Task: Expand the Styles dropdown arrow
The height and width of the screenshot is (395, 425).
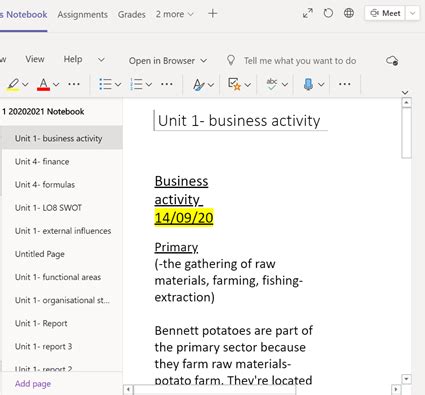Action: [x=211, y=85]
